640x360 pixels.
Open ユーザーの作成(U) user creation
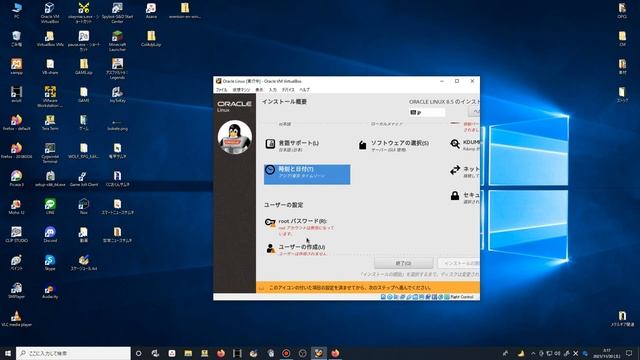(x=296, y=249)
